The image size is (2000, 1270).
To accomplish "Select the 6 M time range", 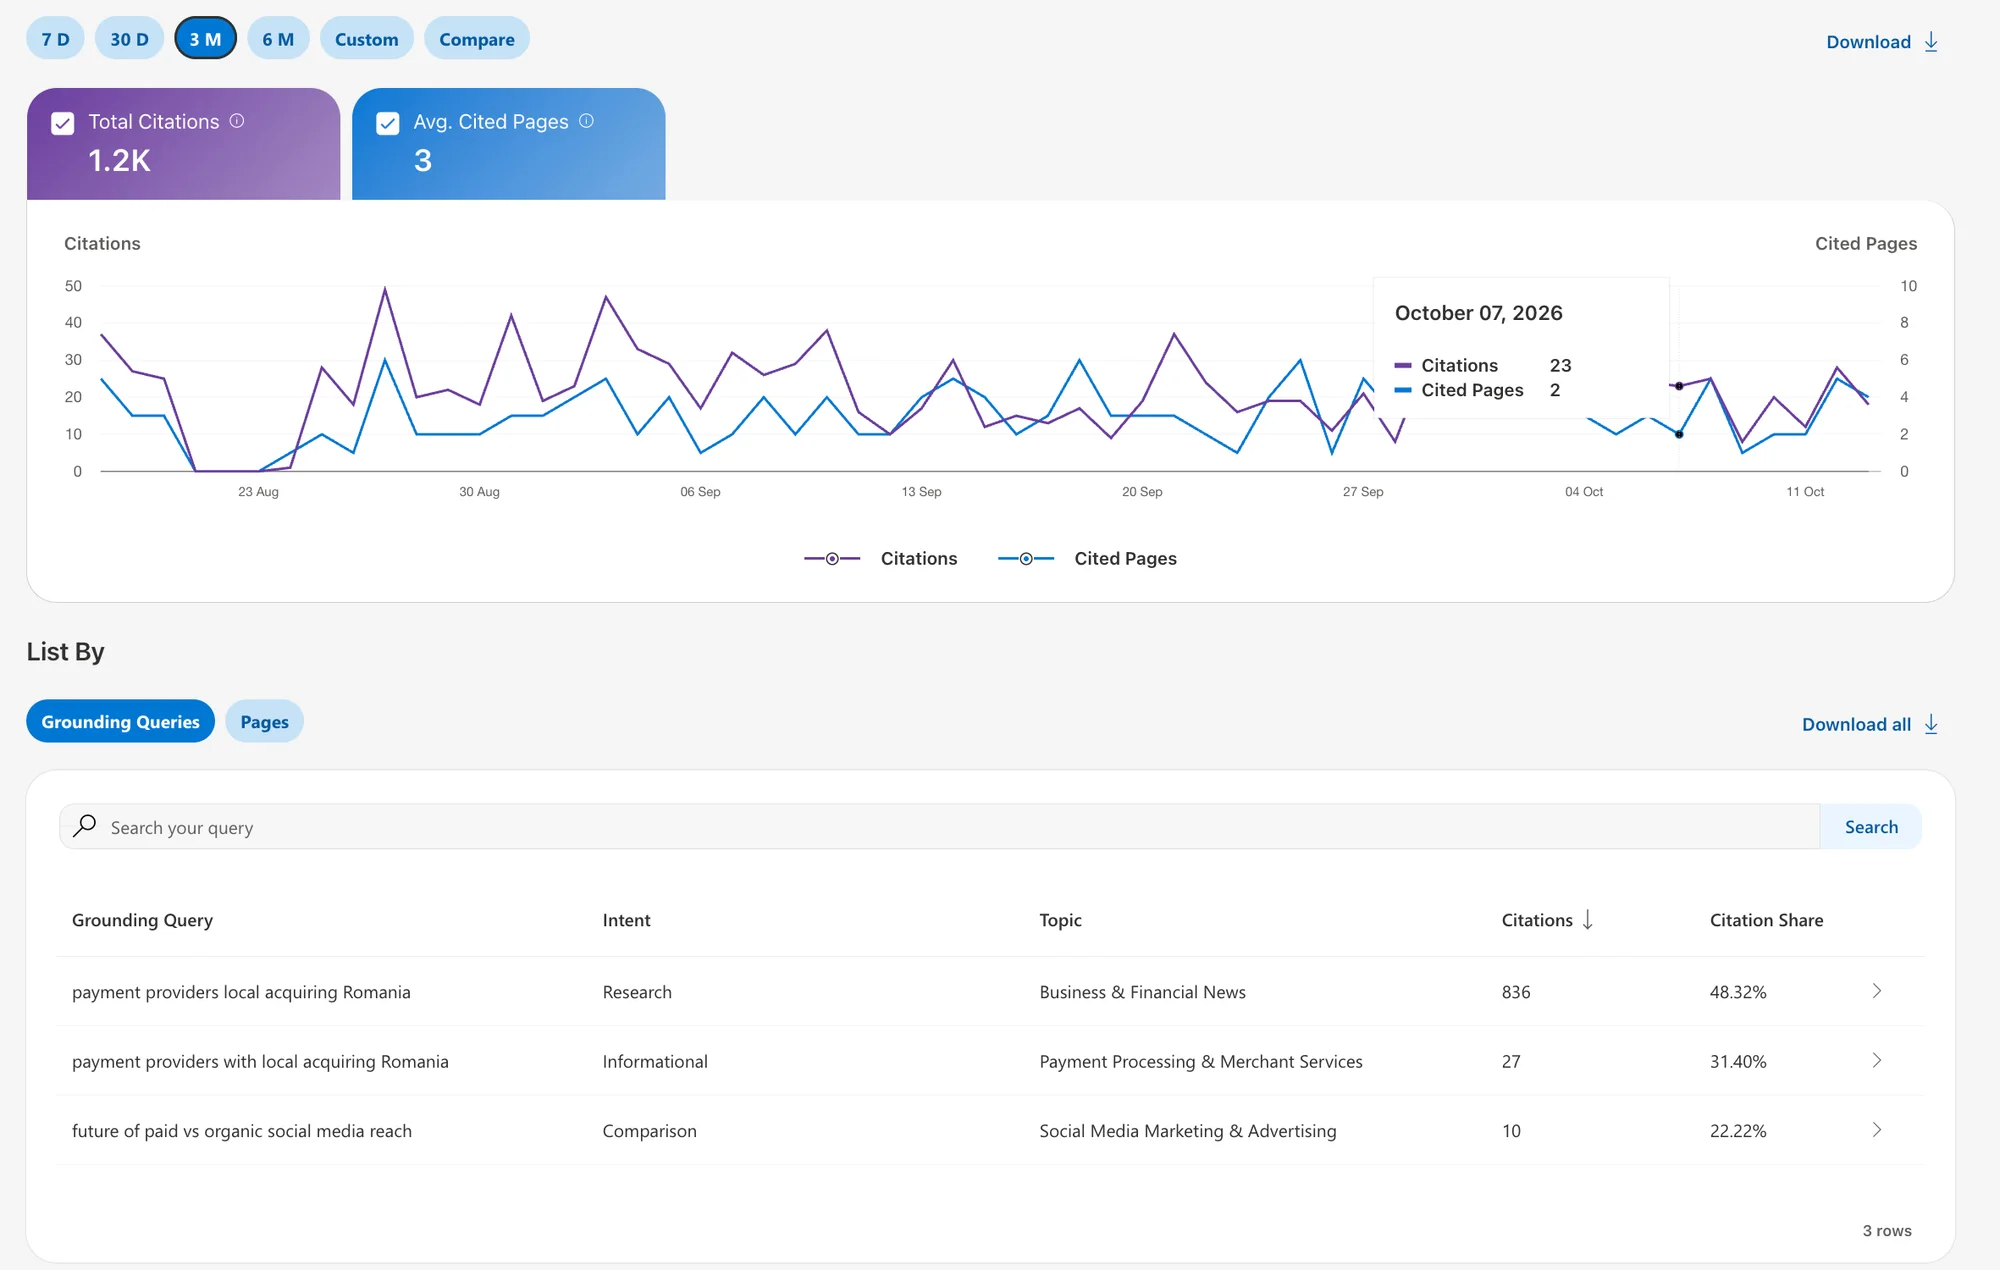I will [x=278, y=39].
